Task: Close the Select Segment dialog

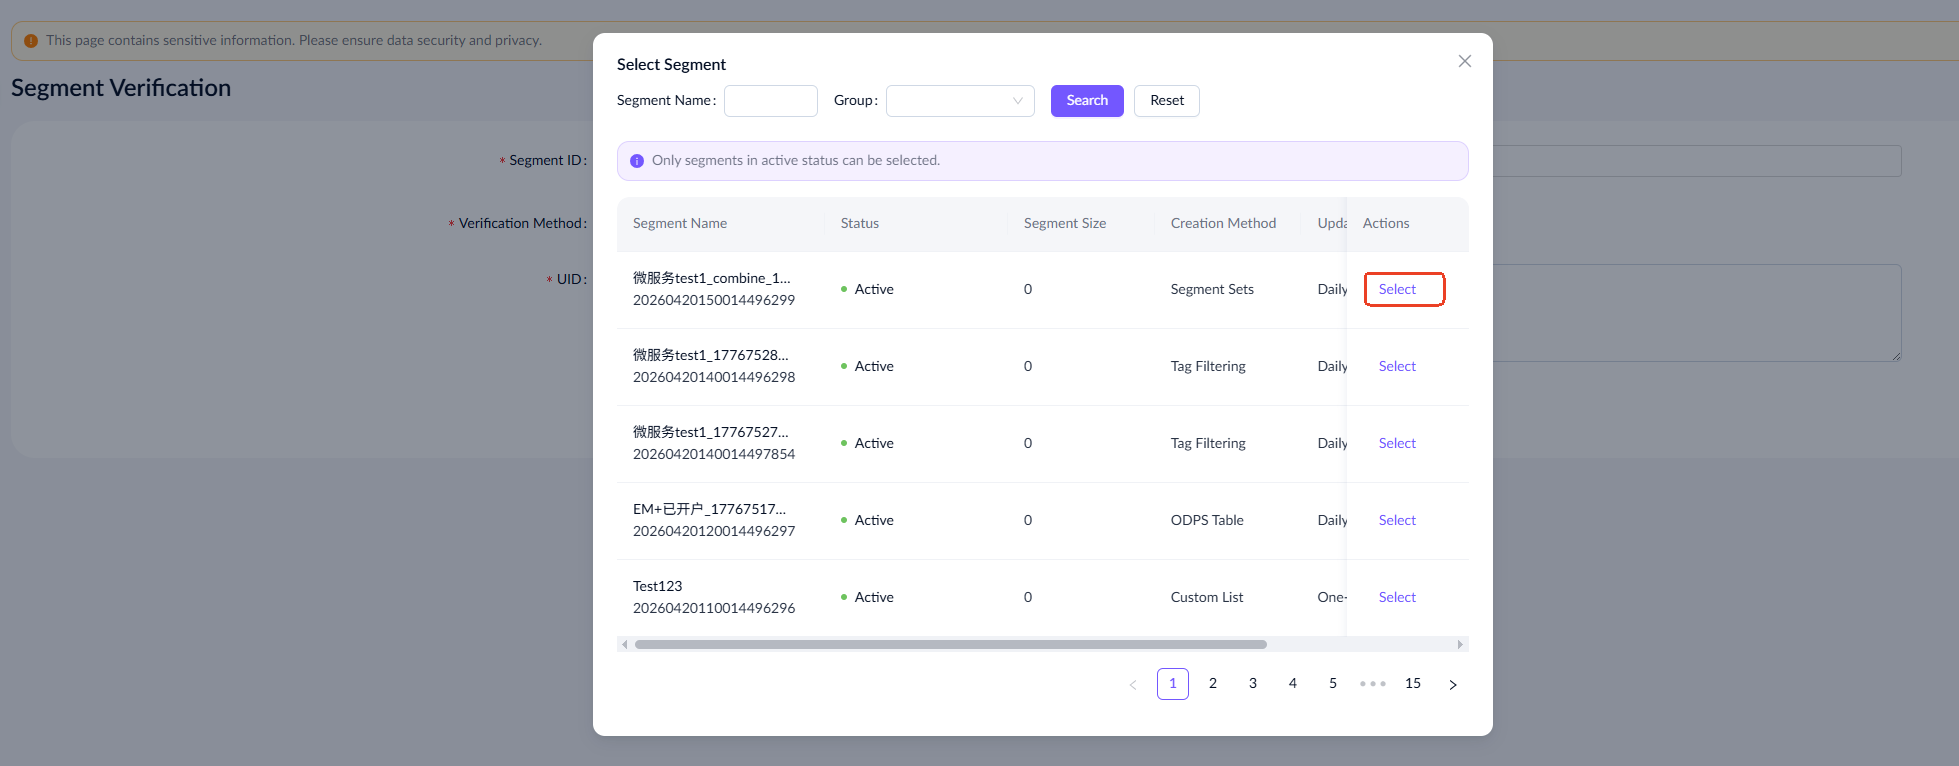Action: tap(1464, 61)
